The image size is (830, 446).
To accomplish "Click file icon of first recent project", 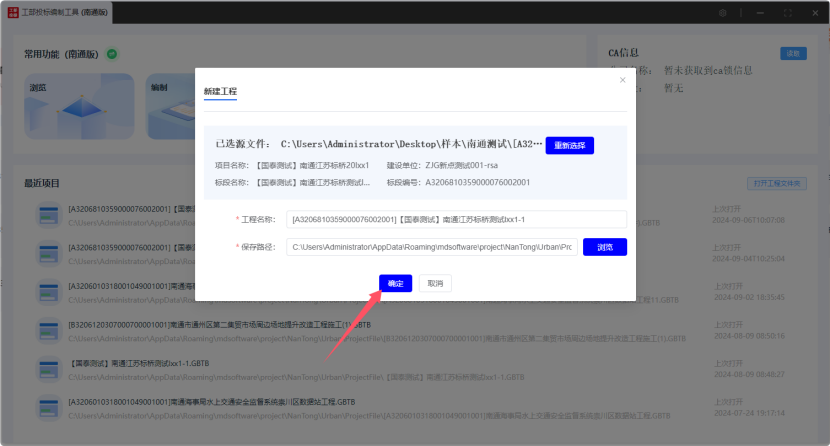I will pyautogui.click(x=49, y=214).
